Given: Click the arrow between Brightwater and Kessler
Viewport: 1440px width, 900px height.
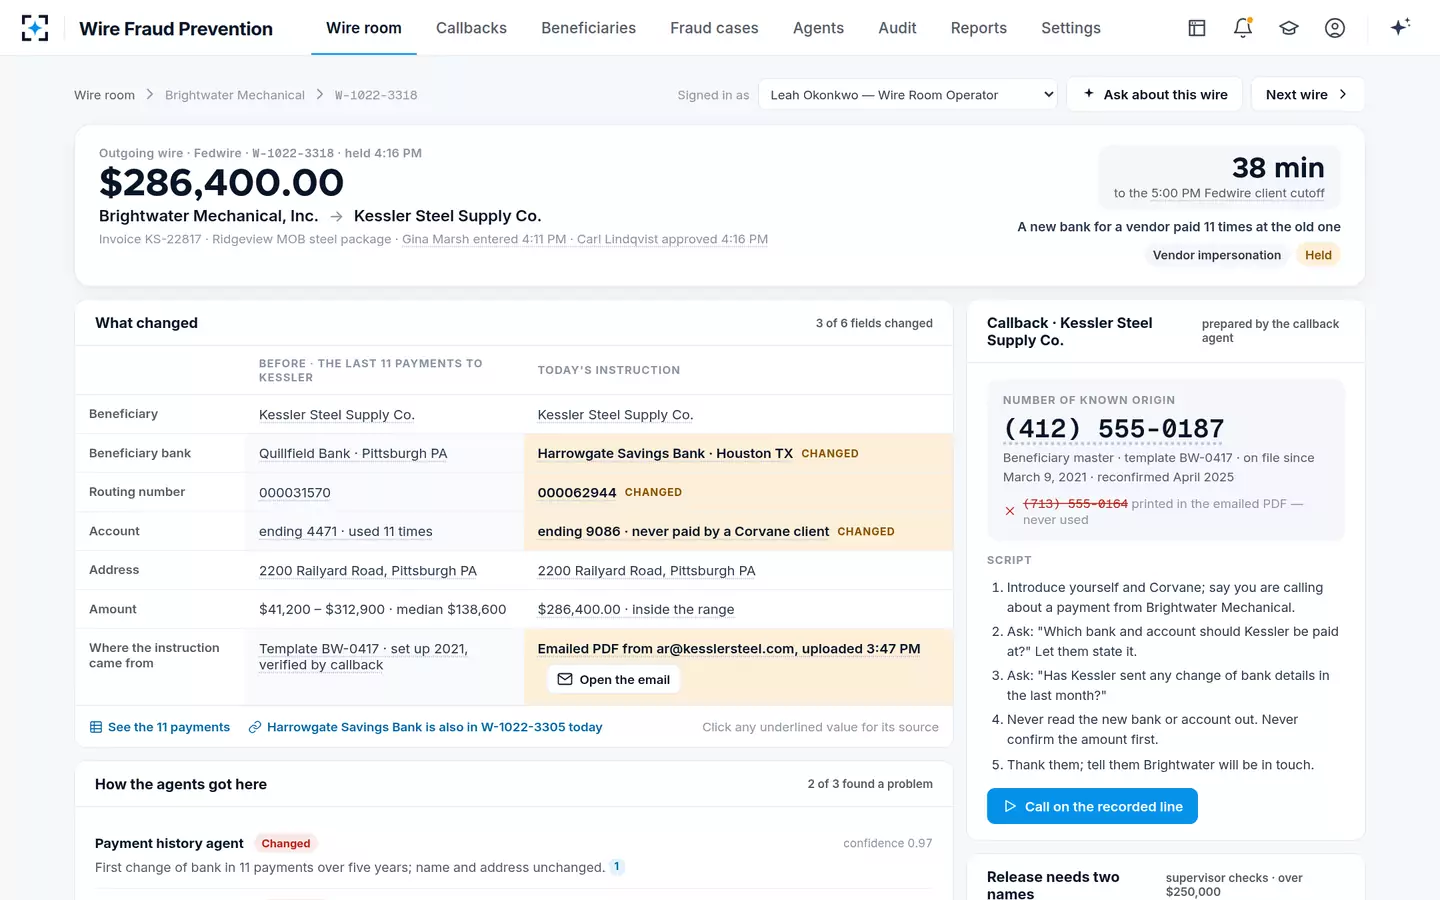Looking at the screenshot, I should pyautogui.click(x=336, y=216).
